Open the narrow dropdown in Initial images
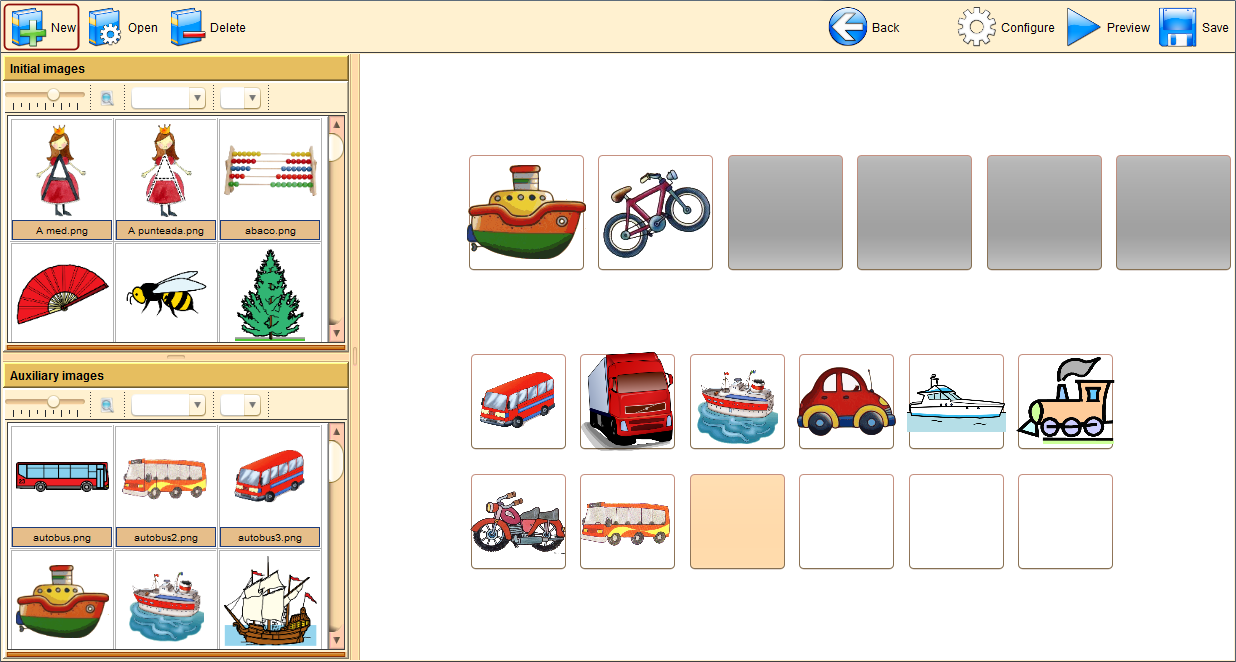 (240, 98)
